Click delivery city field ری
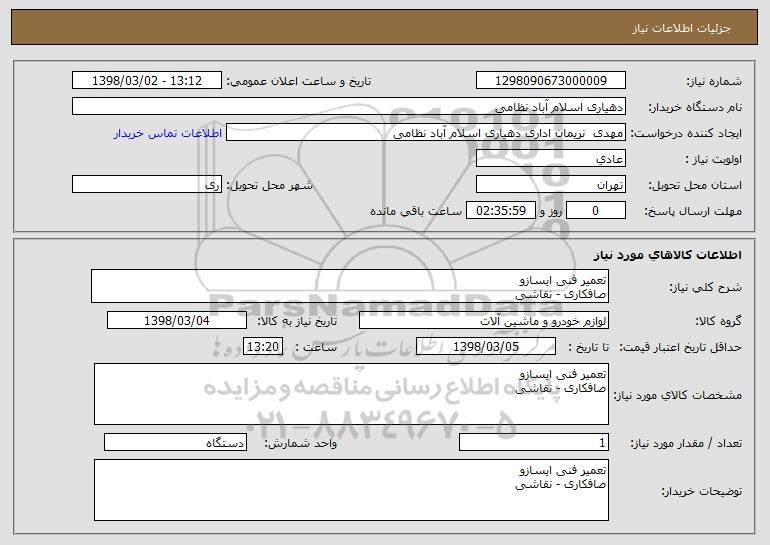The image size is (770, 545). 147,185
